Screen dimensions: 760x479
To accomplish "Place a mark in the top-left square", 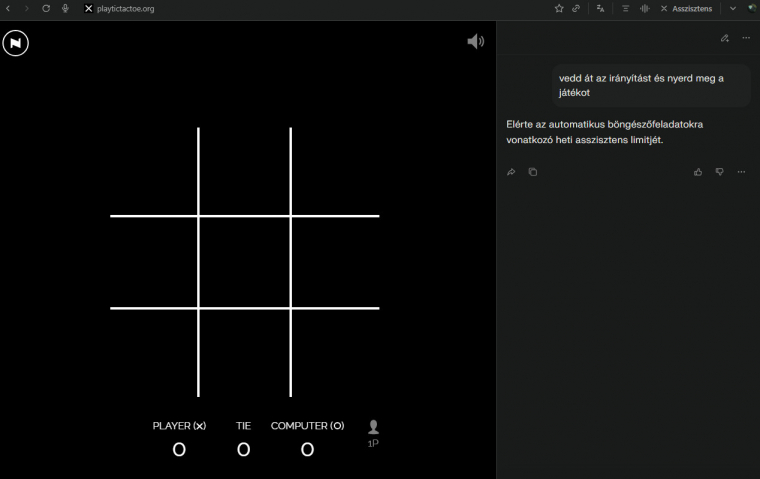I will click(154, 172).
